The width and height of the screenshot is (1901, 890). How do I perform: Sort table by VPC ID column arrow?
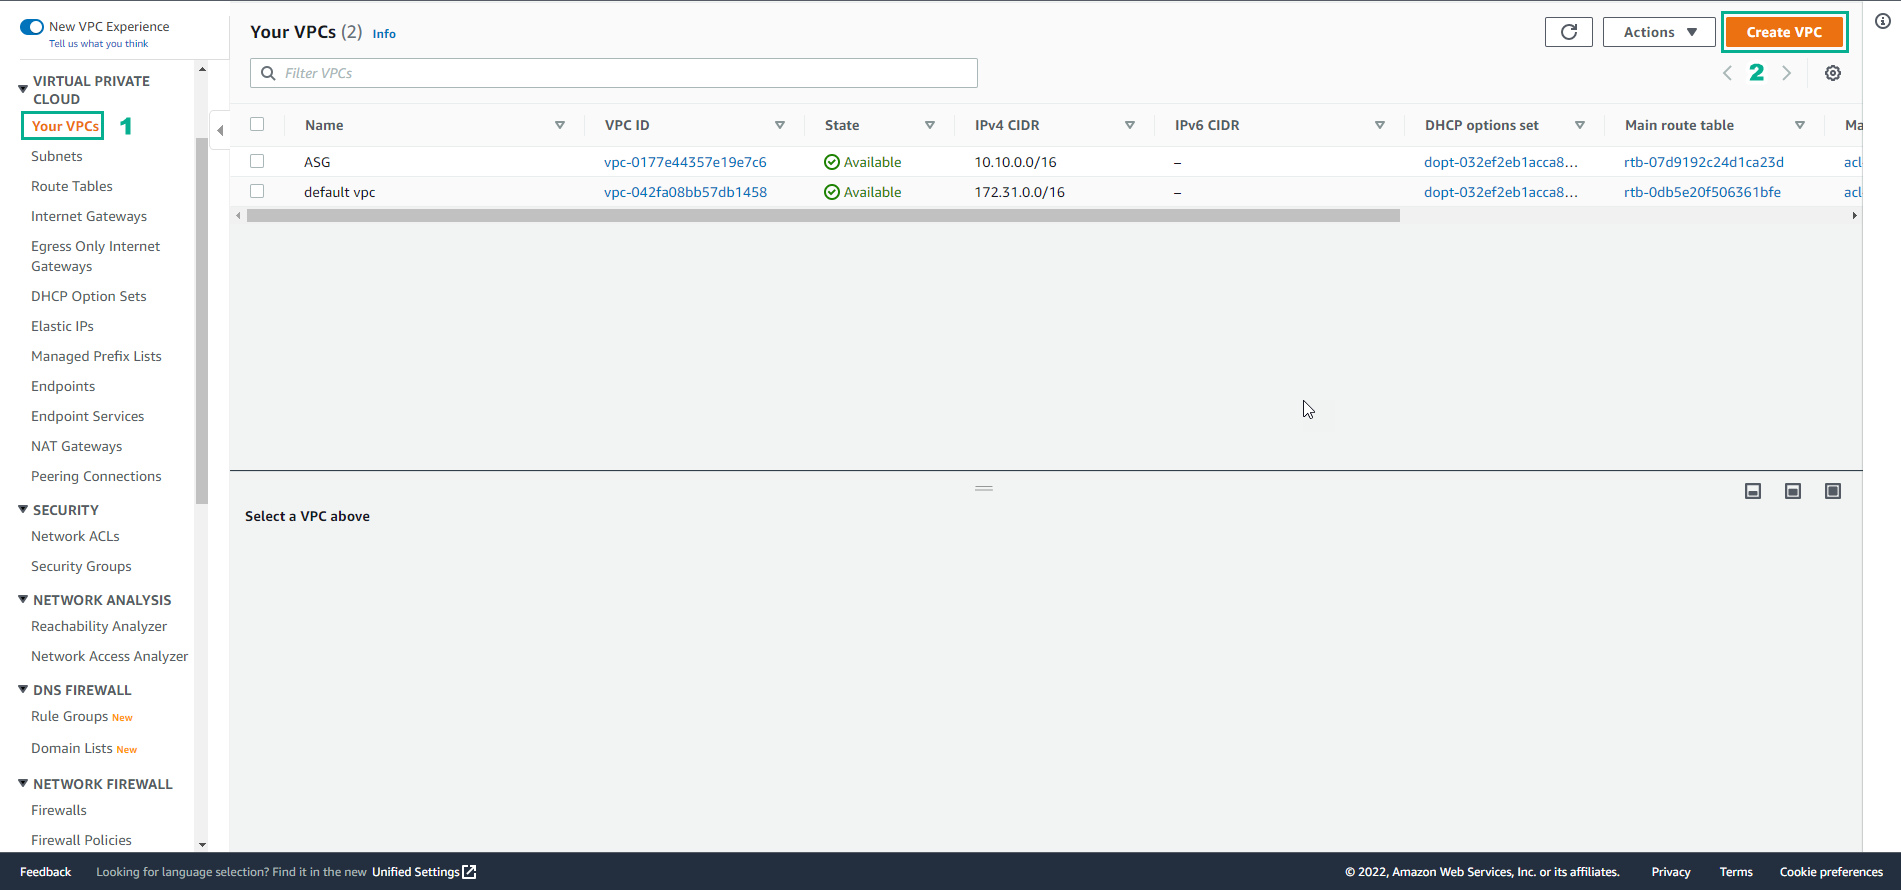(x=780, y=125)
